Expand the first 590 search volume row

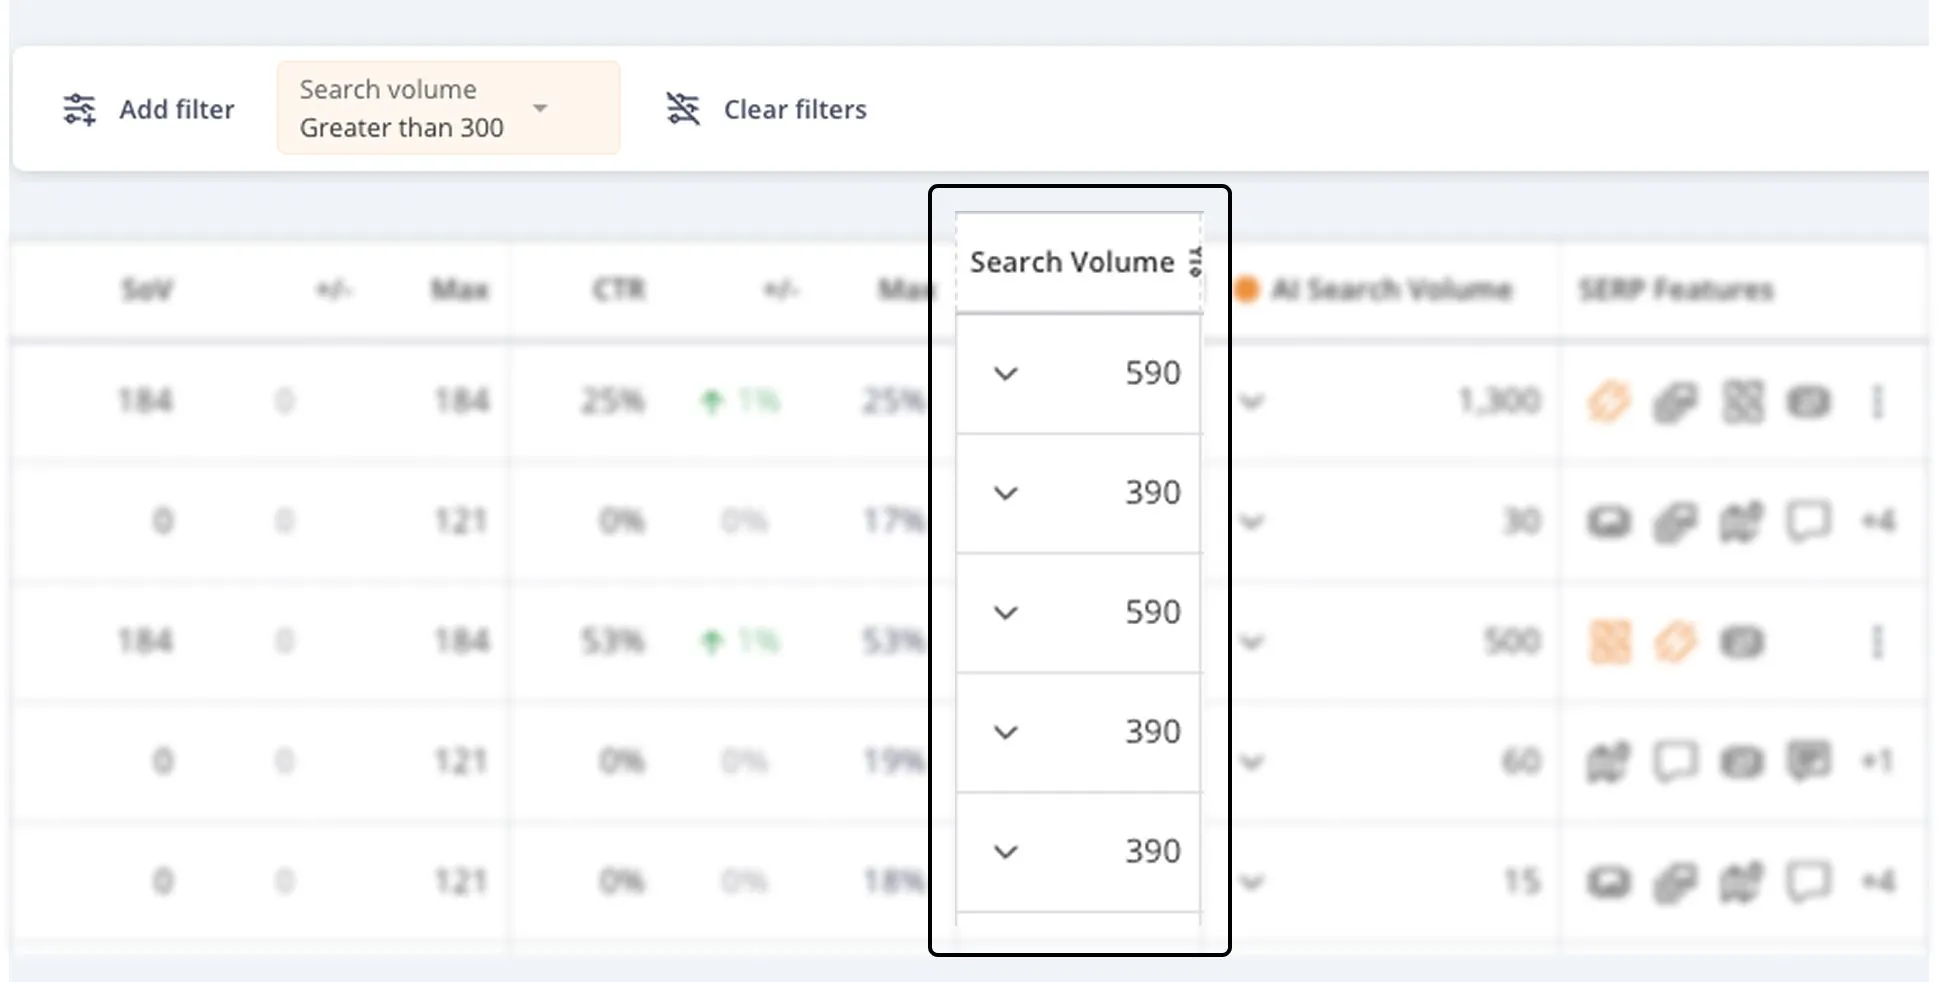pyautogui.click(x=1006, y=374)
